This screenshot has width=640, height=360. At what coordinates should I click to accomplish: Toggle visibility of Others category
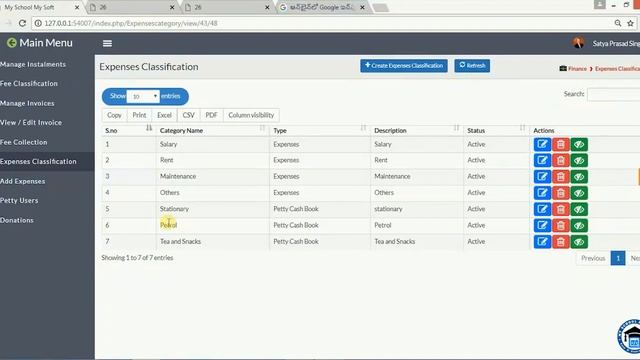pos(579,193)
